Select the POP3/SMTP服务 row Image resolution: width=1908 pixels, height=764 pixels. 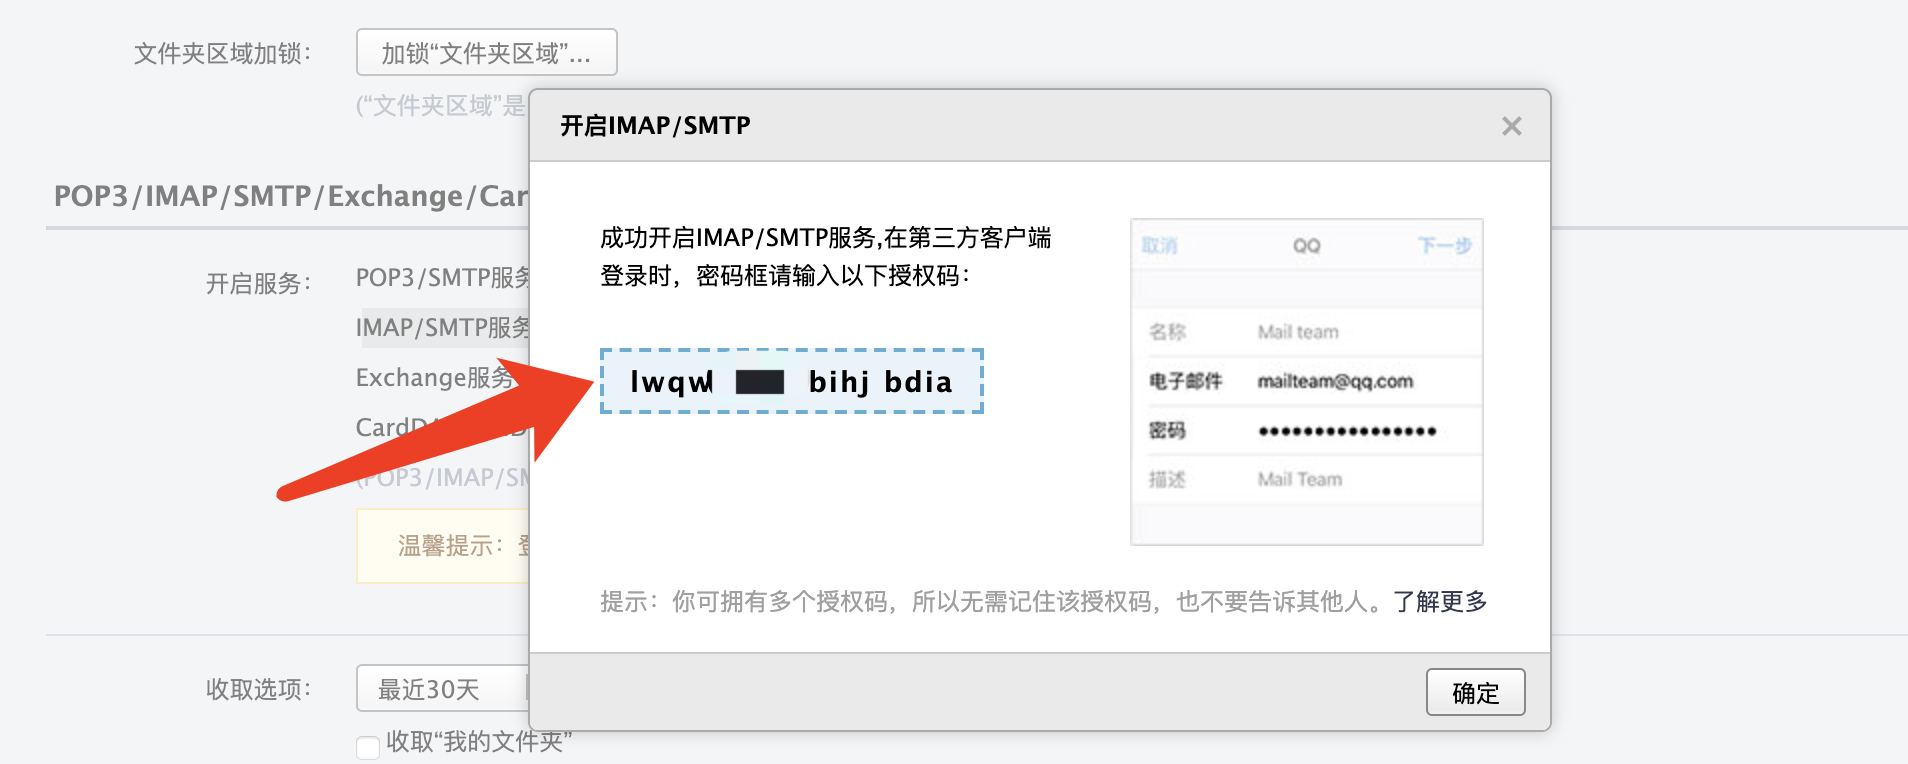click(443, 277)
